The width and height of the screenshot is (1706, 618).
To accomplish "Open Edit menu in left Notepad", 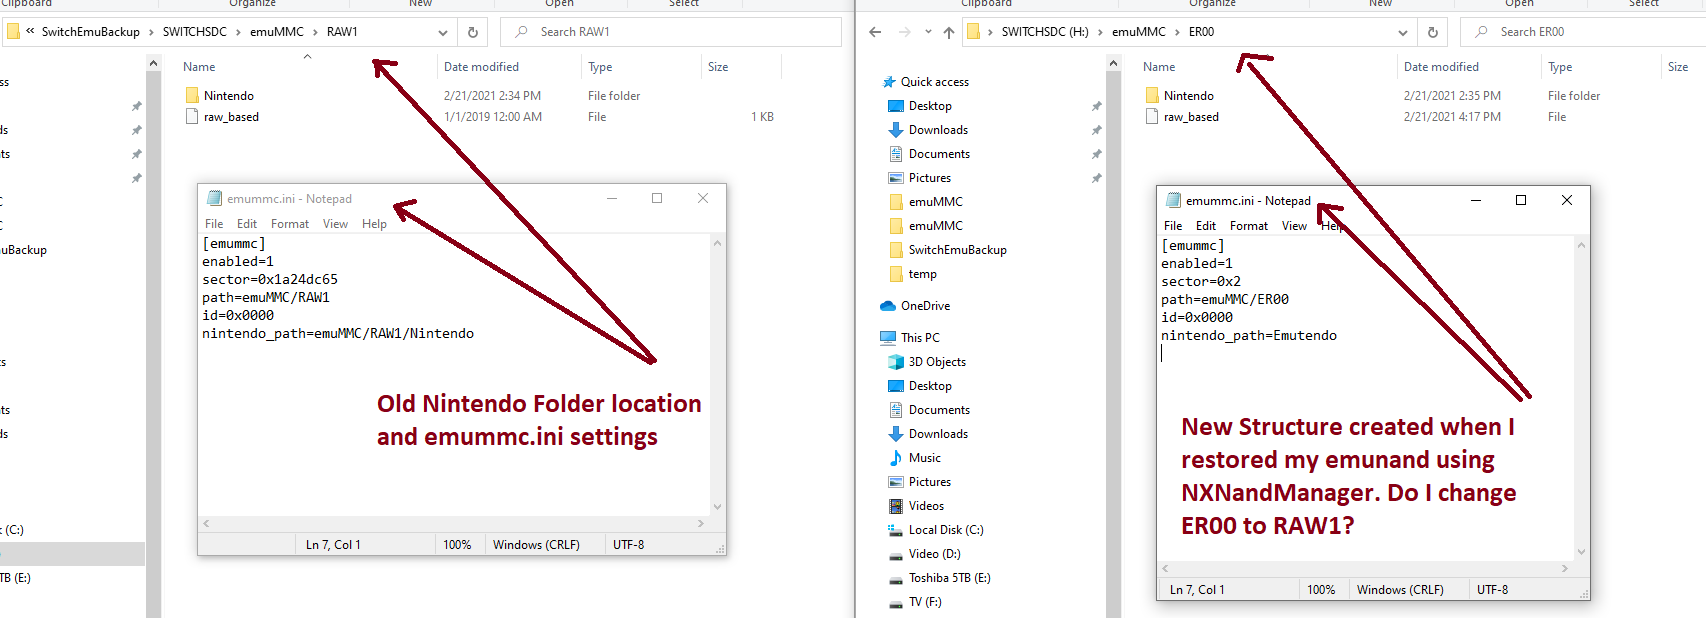I will pos(247,224).
